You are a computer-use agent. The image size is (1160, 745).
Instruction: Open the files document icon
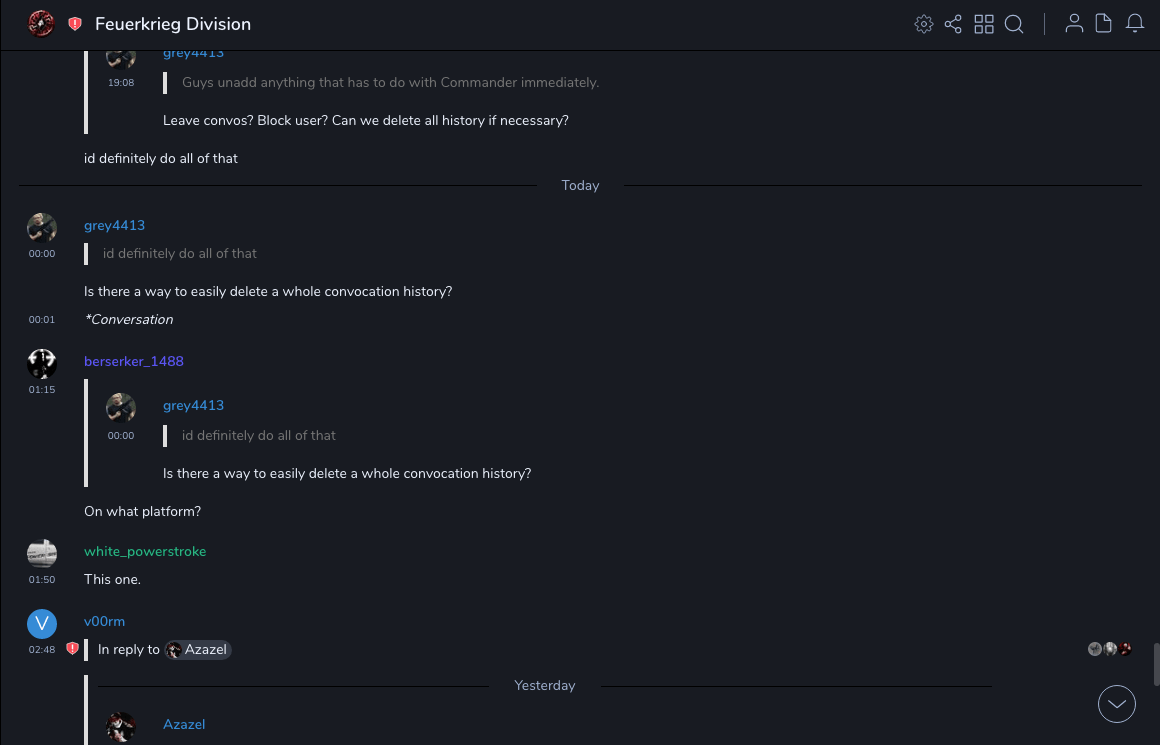click(x=1104, y=24)
